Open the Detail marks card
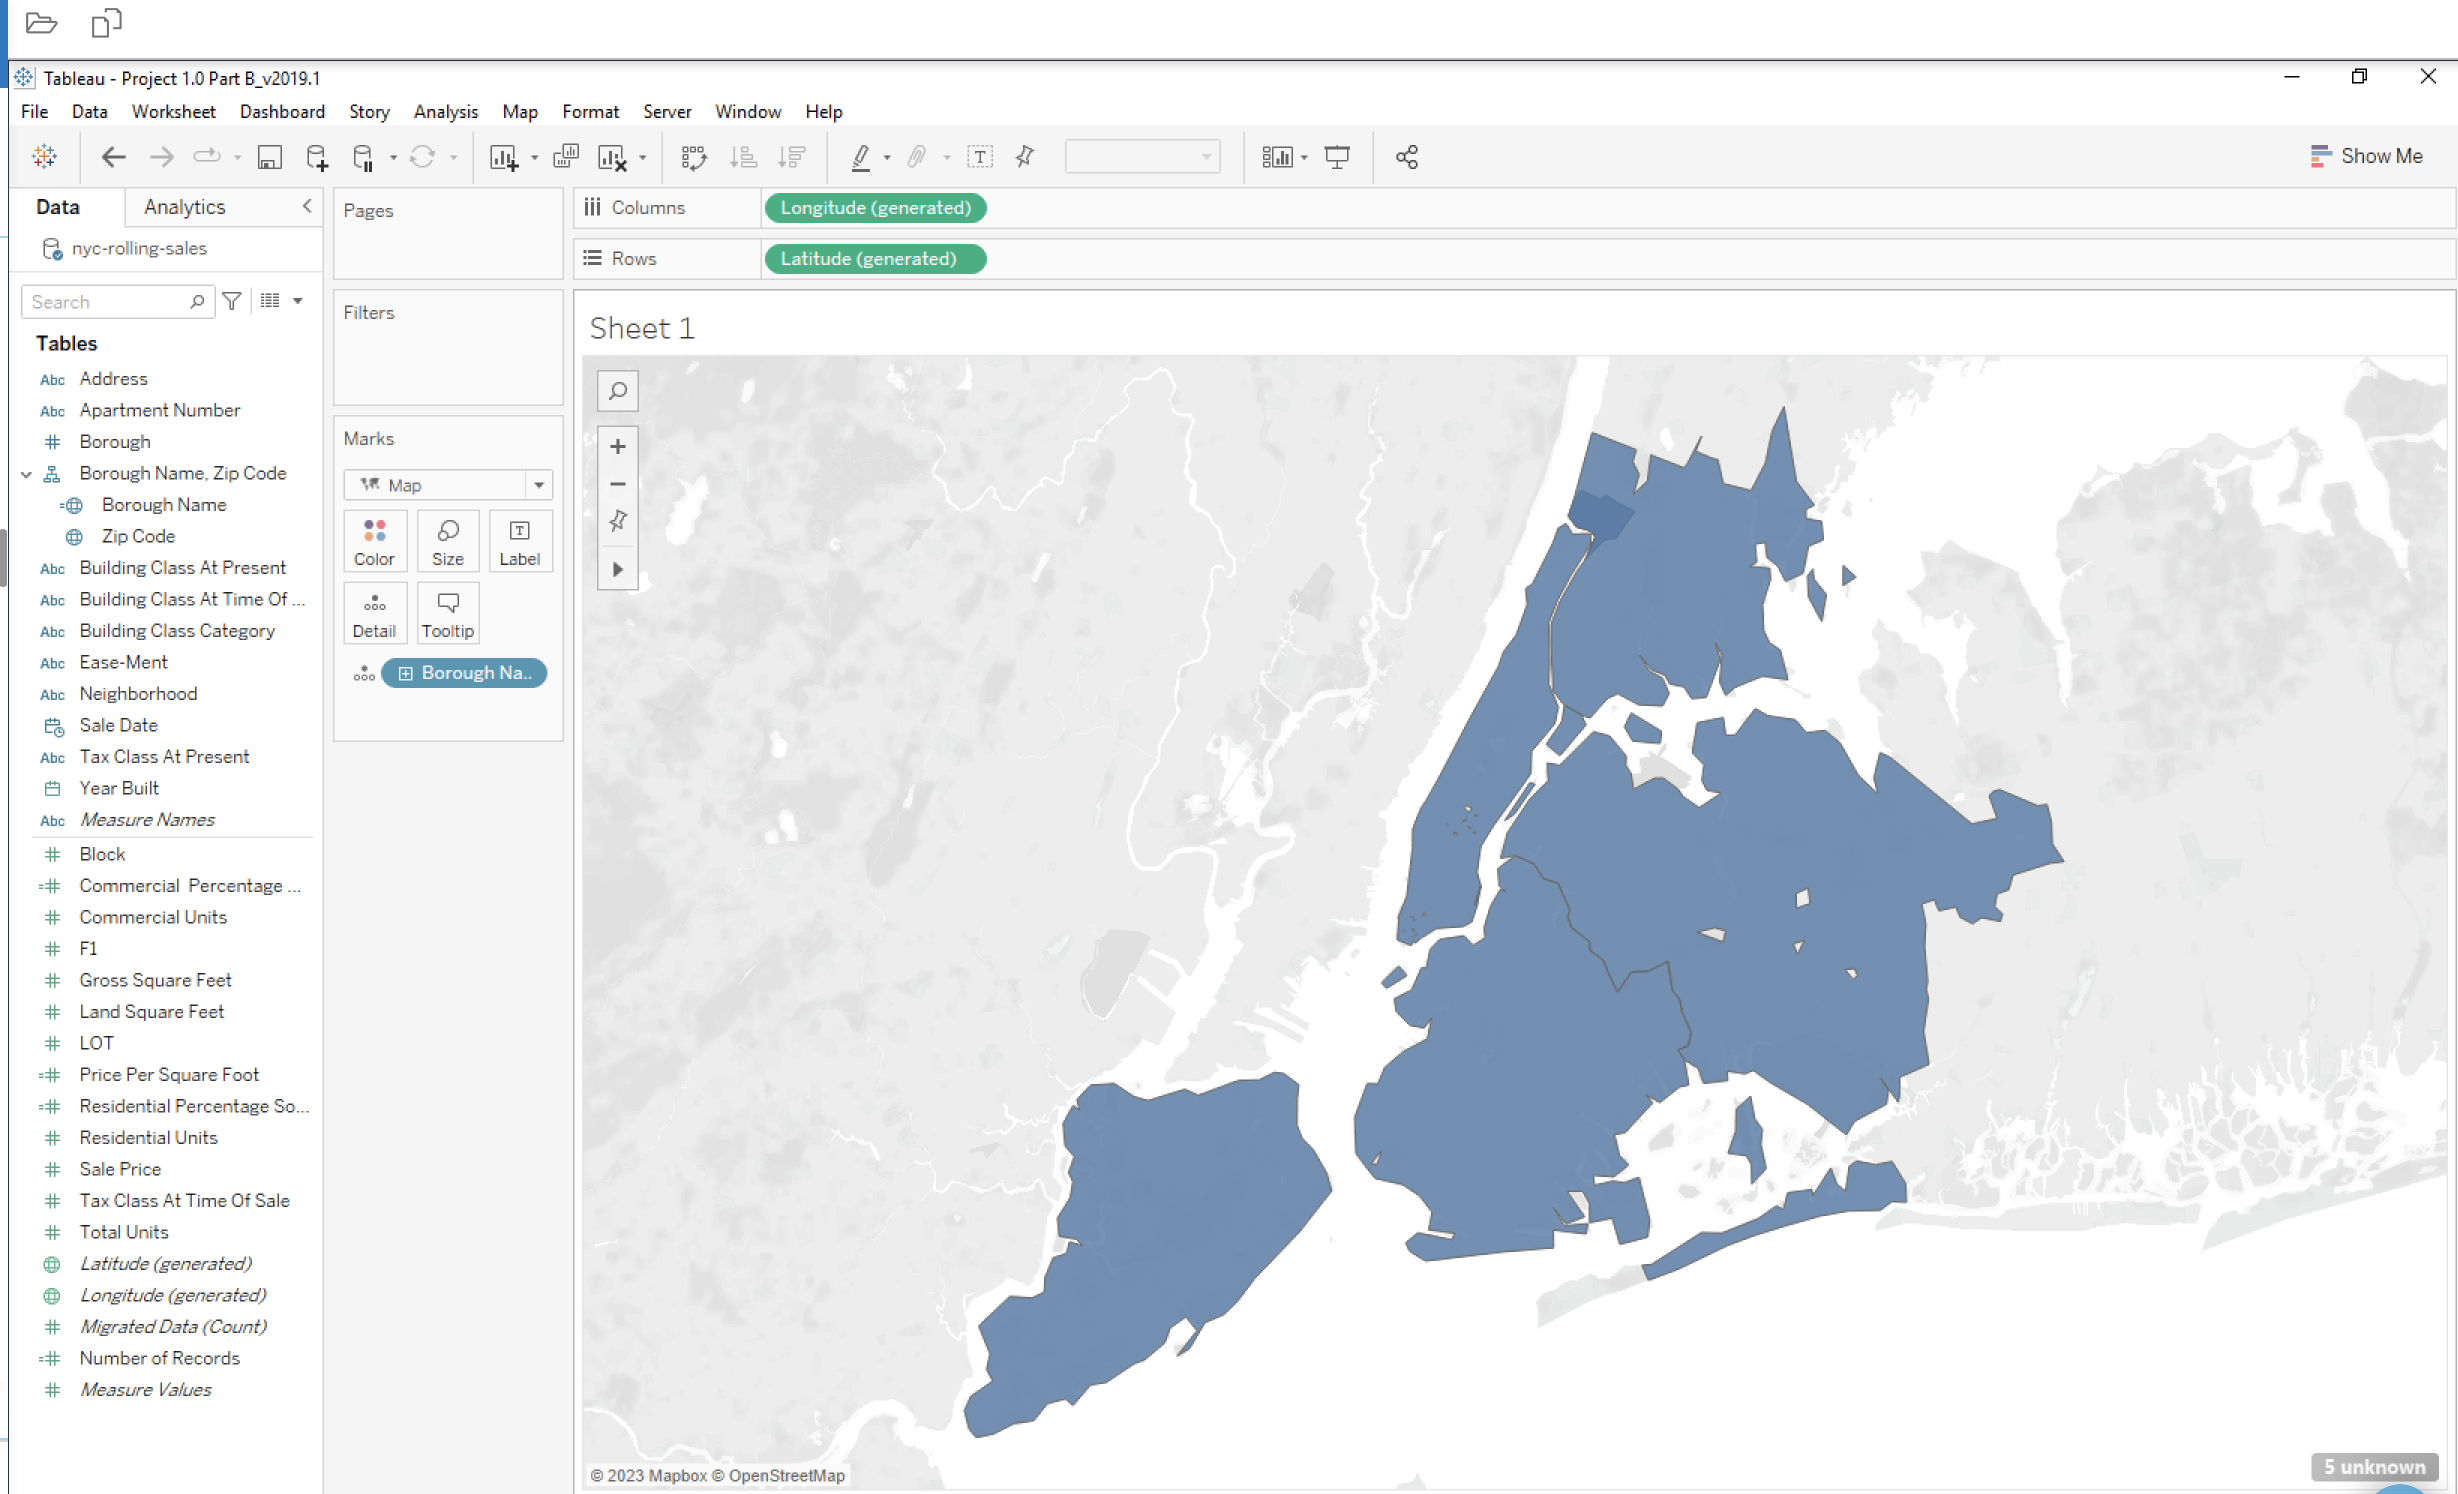This screenshot has height=1494, width=2458. tap(374, 613)
